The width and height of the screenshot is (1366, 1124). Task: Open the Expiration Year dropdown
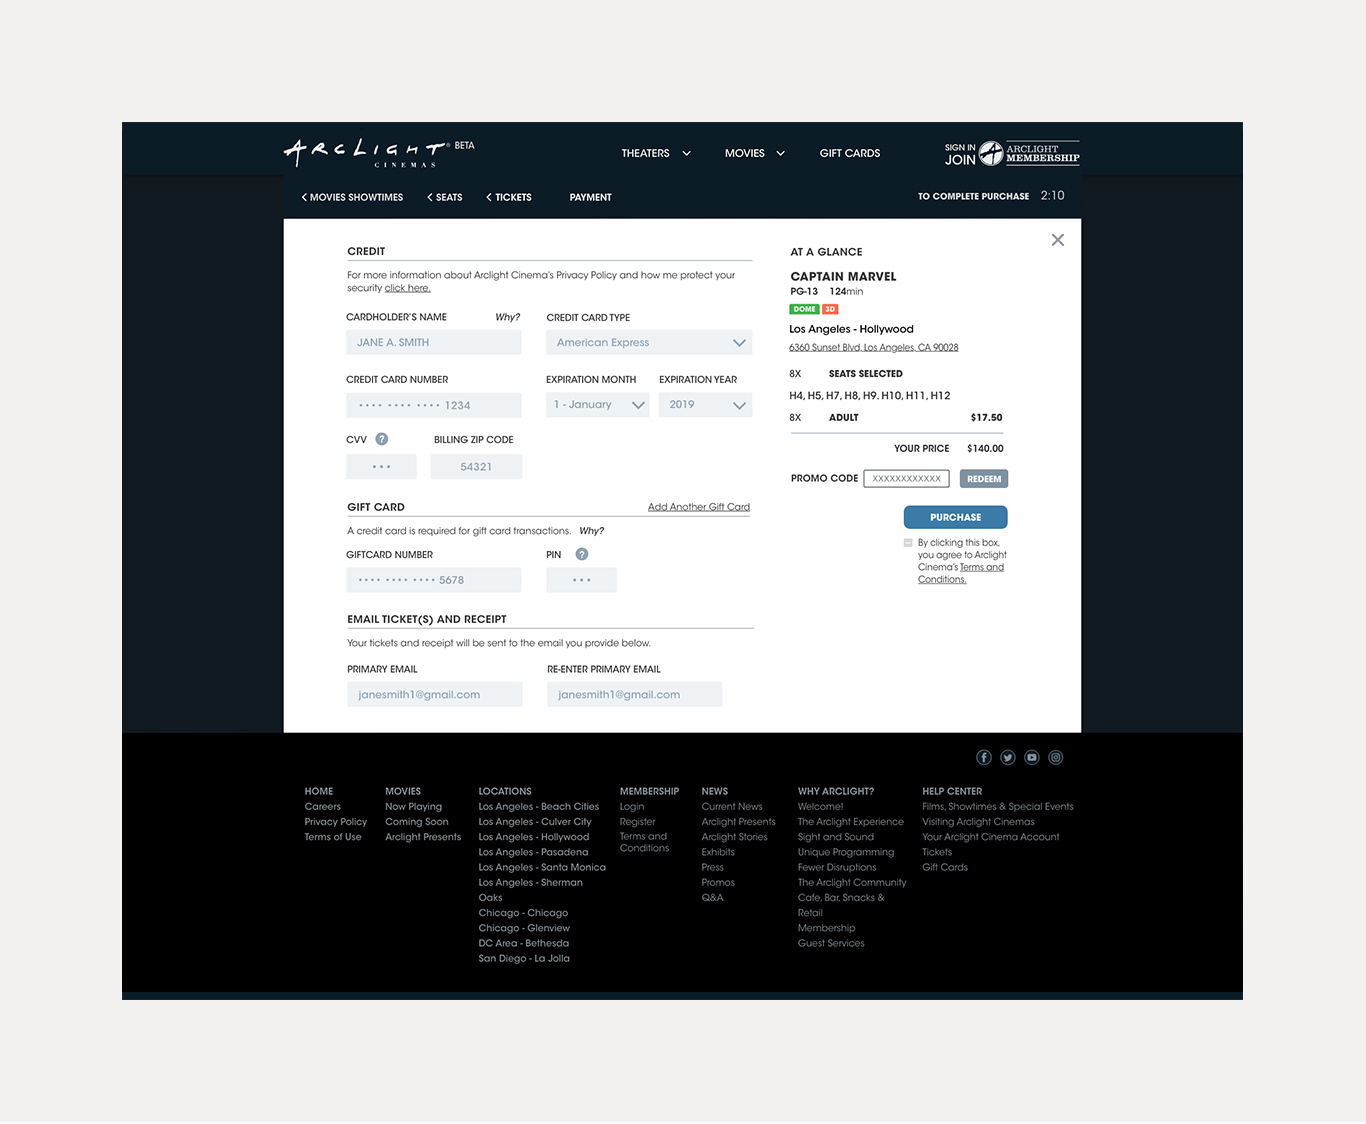705,404
